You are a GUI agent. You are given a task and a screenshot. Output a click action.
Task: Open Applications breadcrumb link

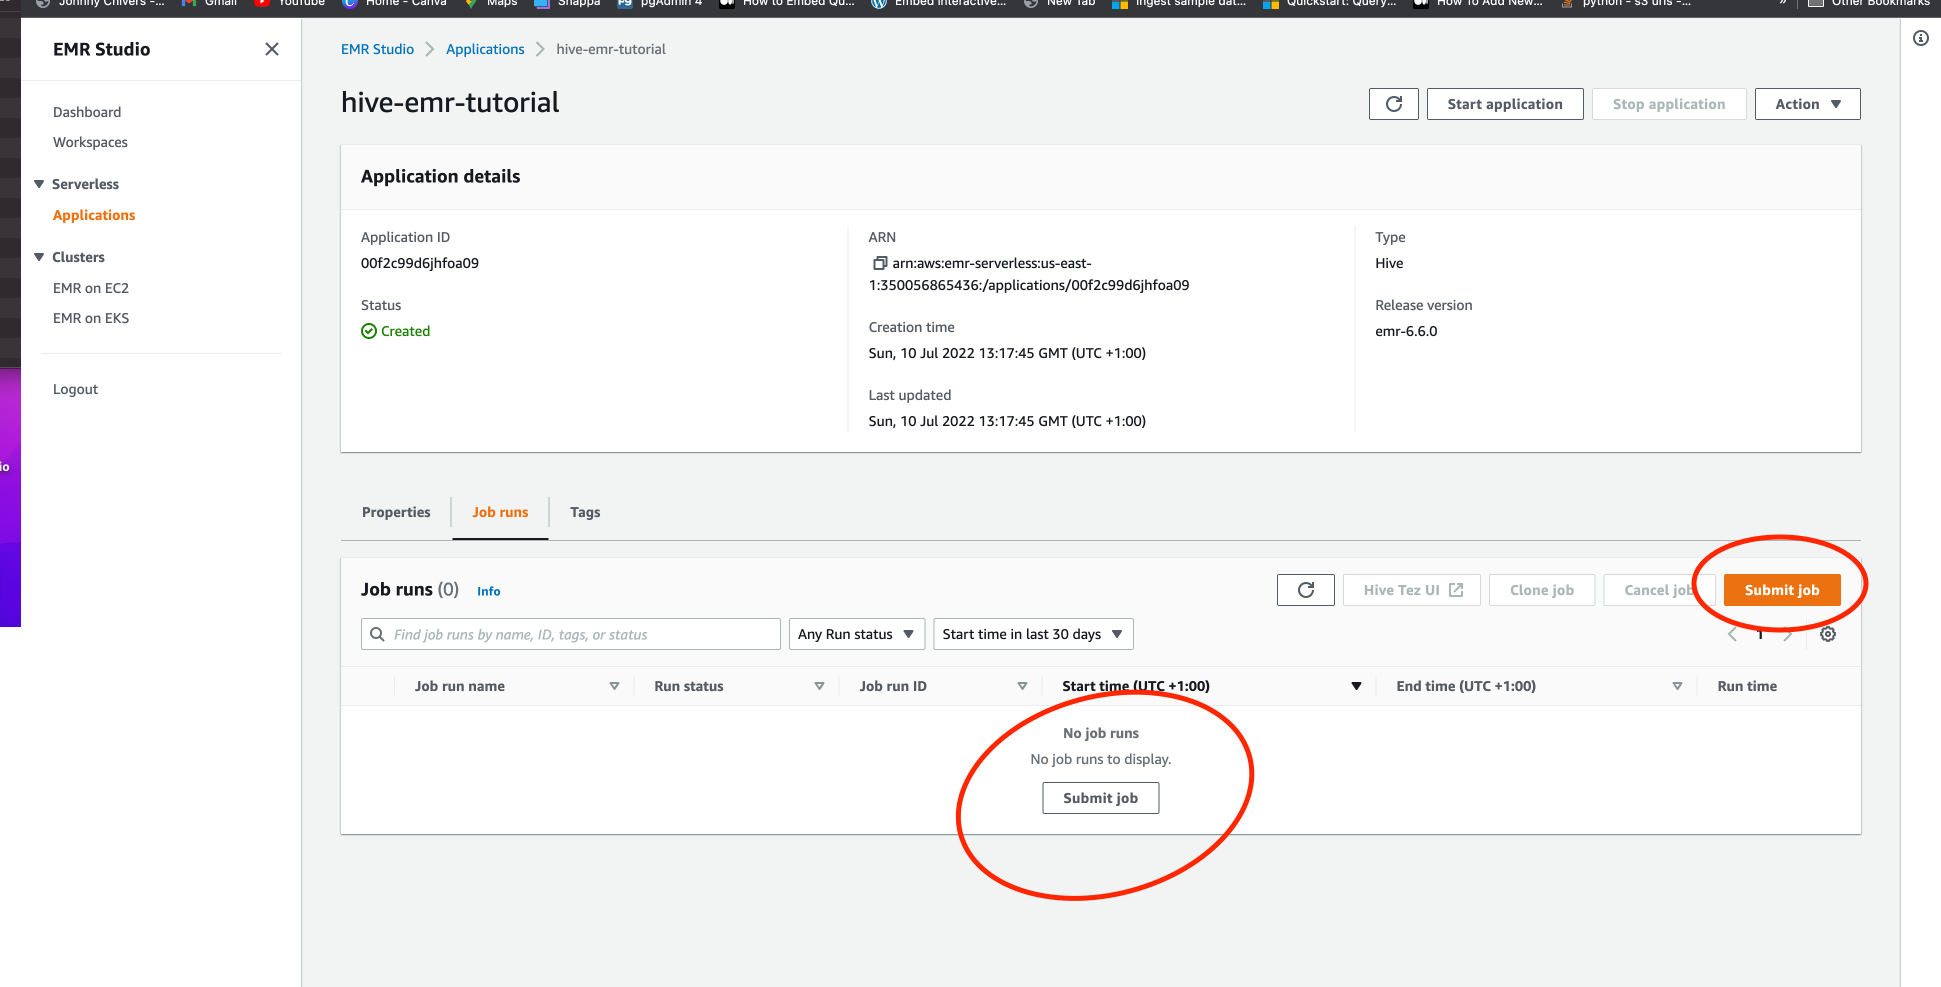485,49
